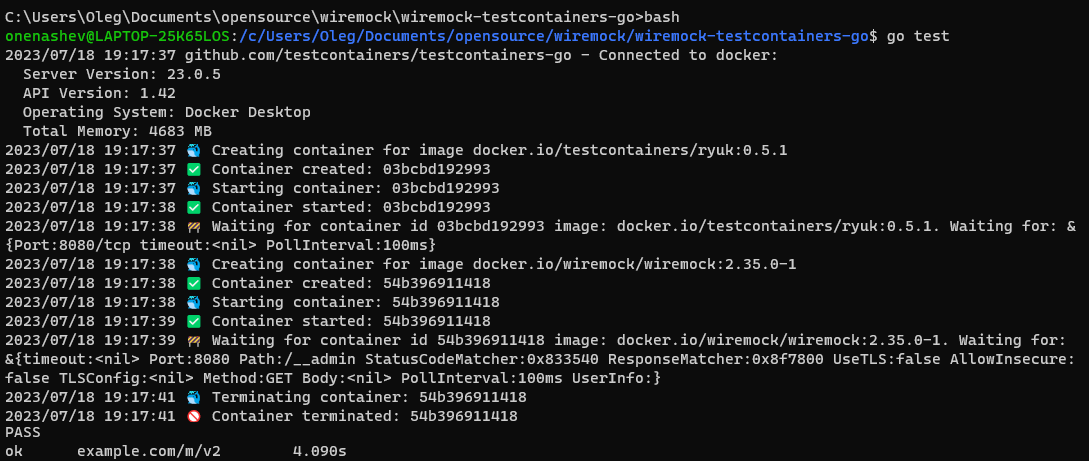Click whale icon before Starting container: 54b396911418
The width and height of the screenshot is (1089, 461).
point(194,303)
